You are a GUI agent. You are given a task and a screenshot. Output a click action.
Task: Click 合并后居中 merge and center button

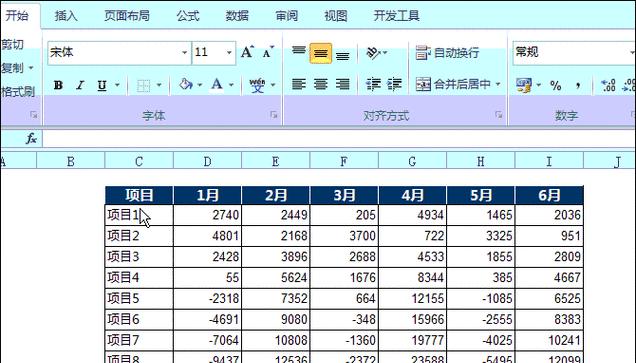[453, 84]
